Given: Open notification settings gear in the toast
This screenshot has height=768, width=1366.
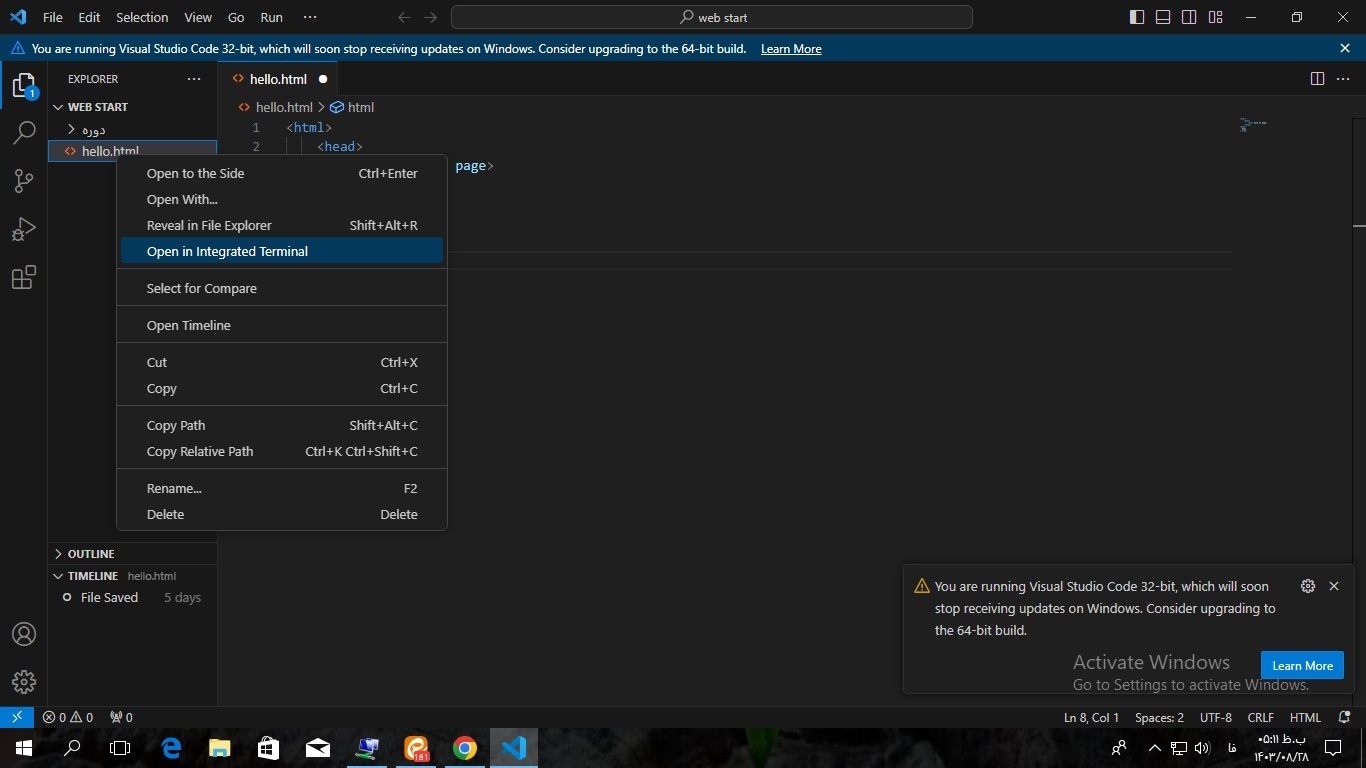Looking at the screenshot, I should pyautogui.click(x=1307, y=586).
